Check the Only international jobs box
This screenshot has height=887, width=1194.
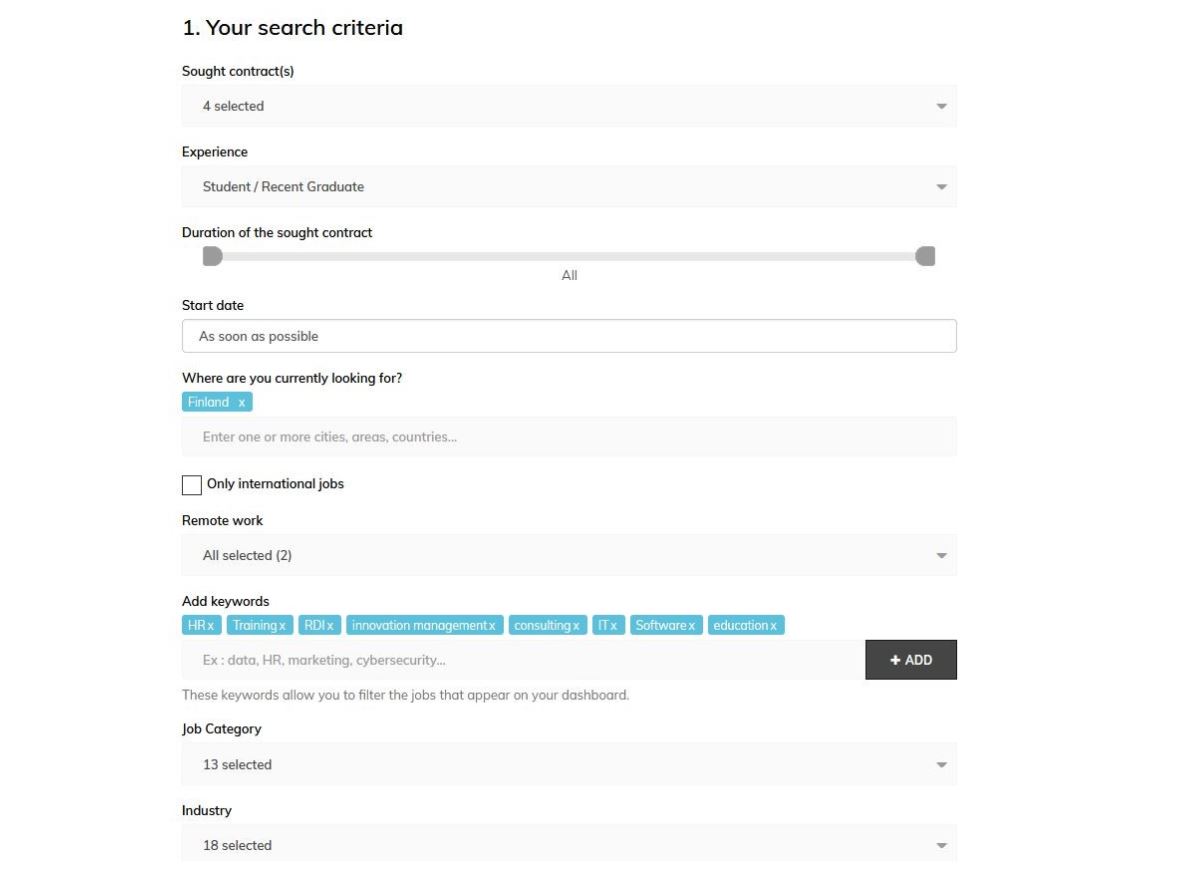click(192, 485)
